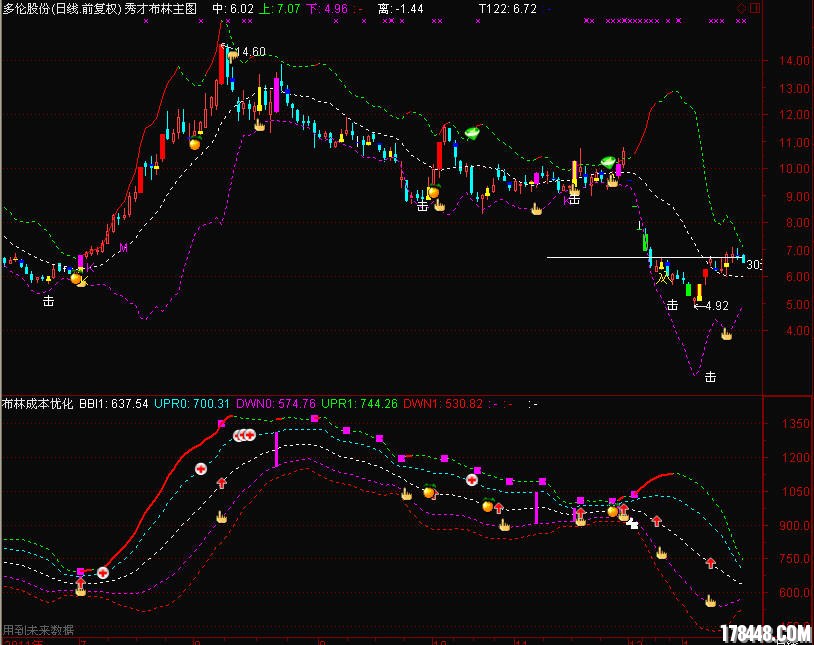Screen dimensions: 814x645
Task: Click the hand marker near the 4.00 price level
Action: pos(726,334)
